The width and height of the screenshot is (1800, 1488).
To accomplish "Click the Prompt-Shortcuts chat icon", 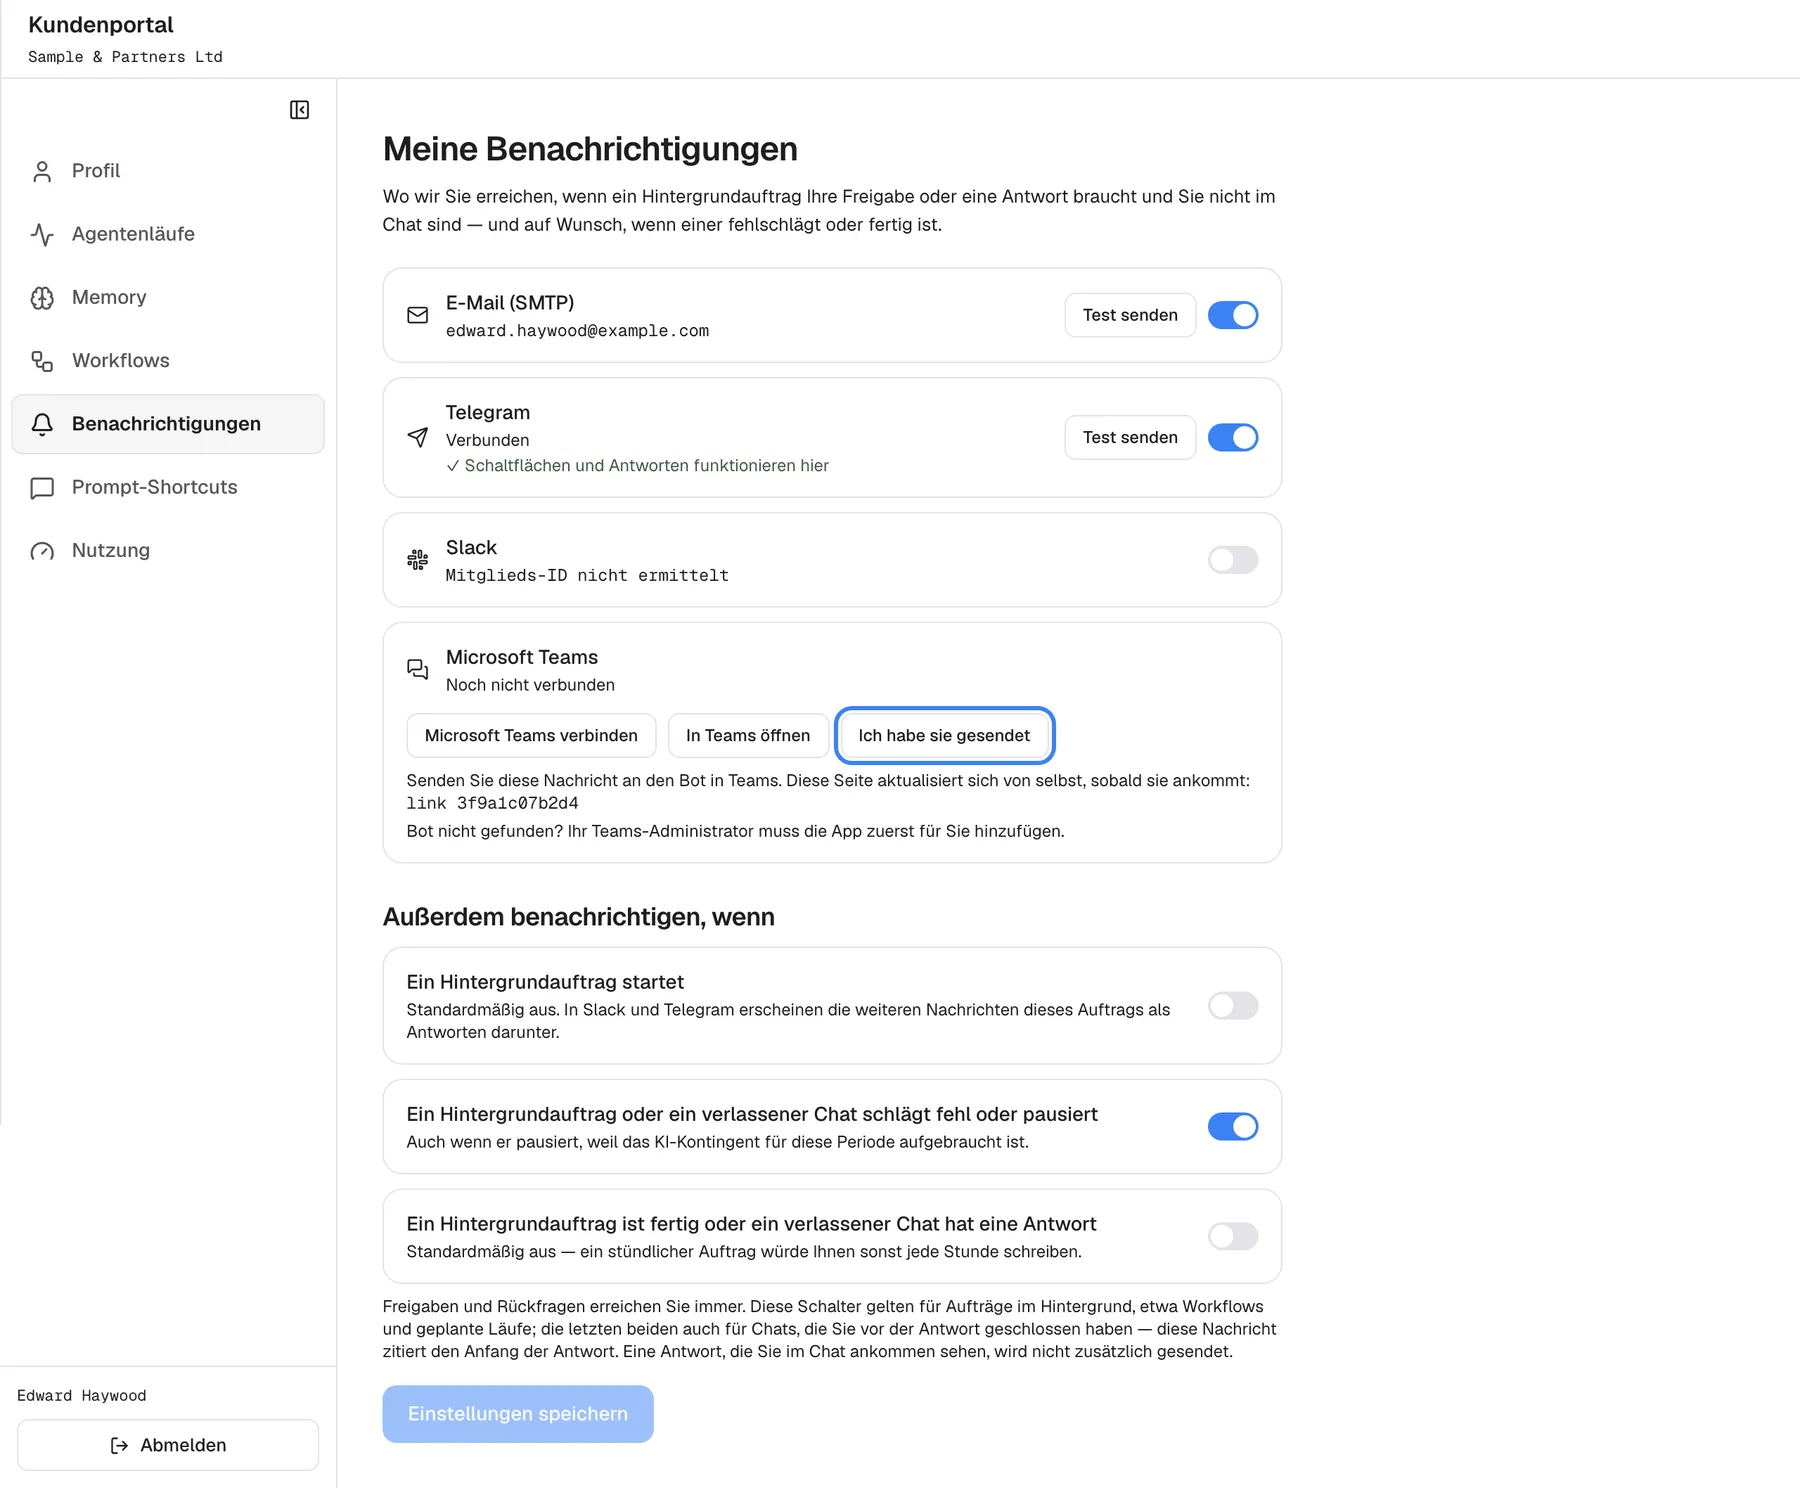I will [x=42, y=488].
